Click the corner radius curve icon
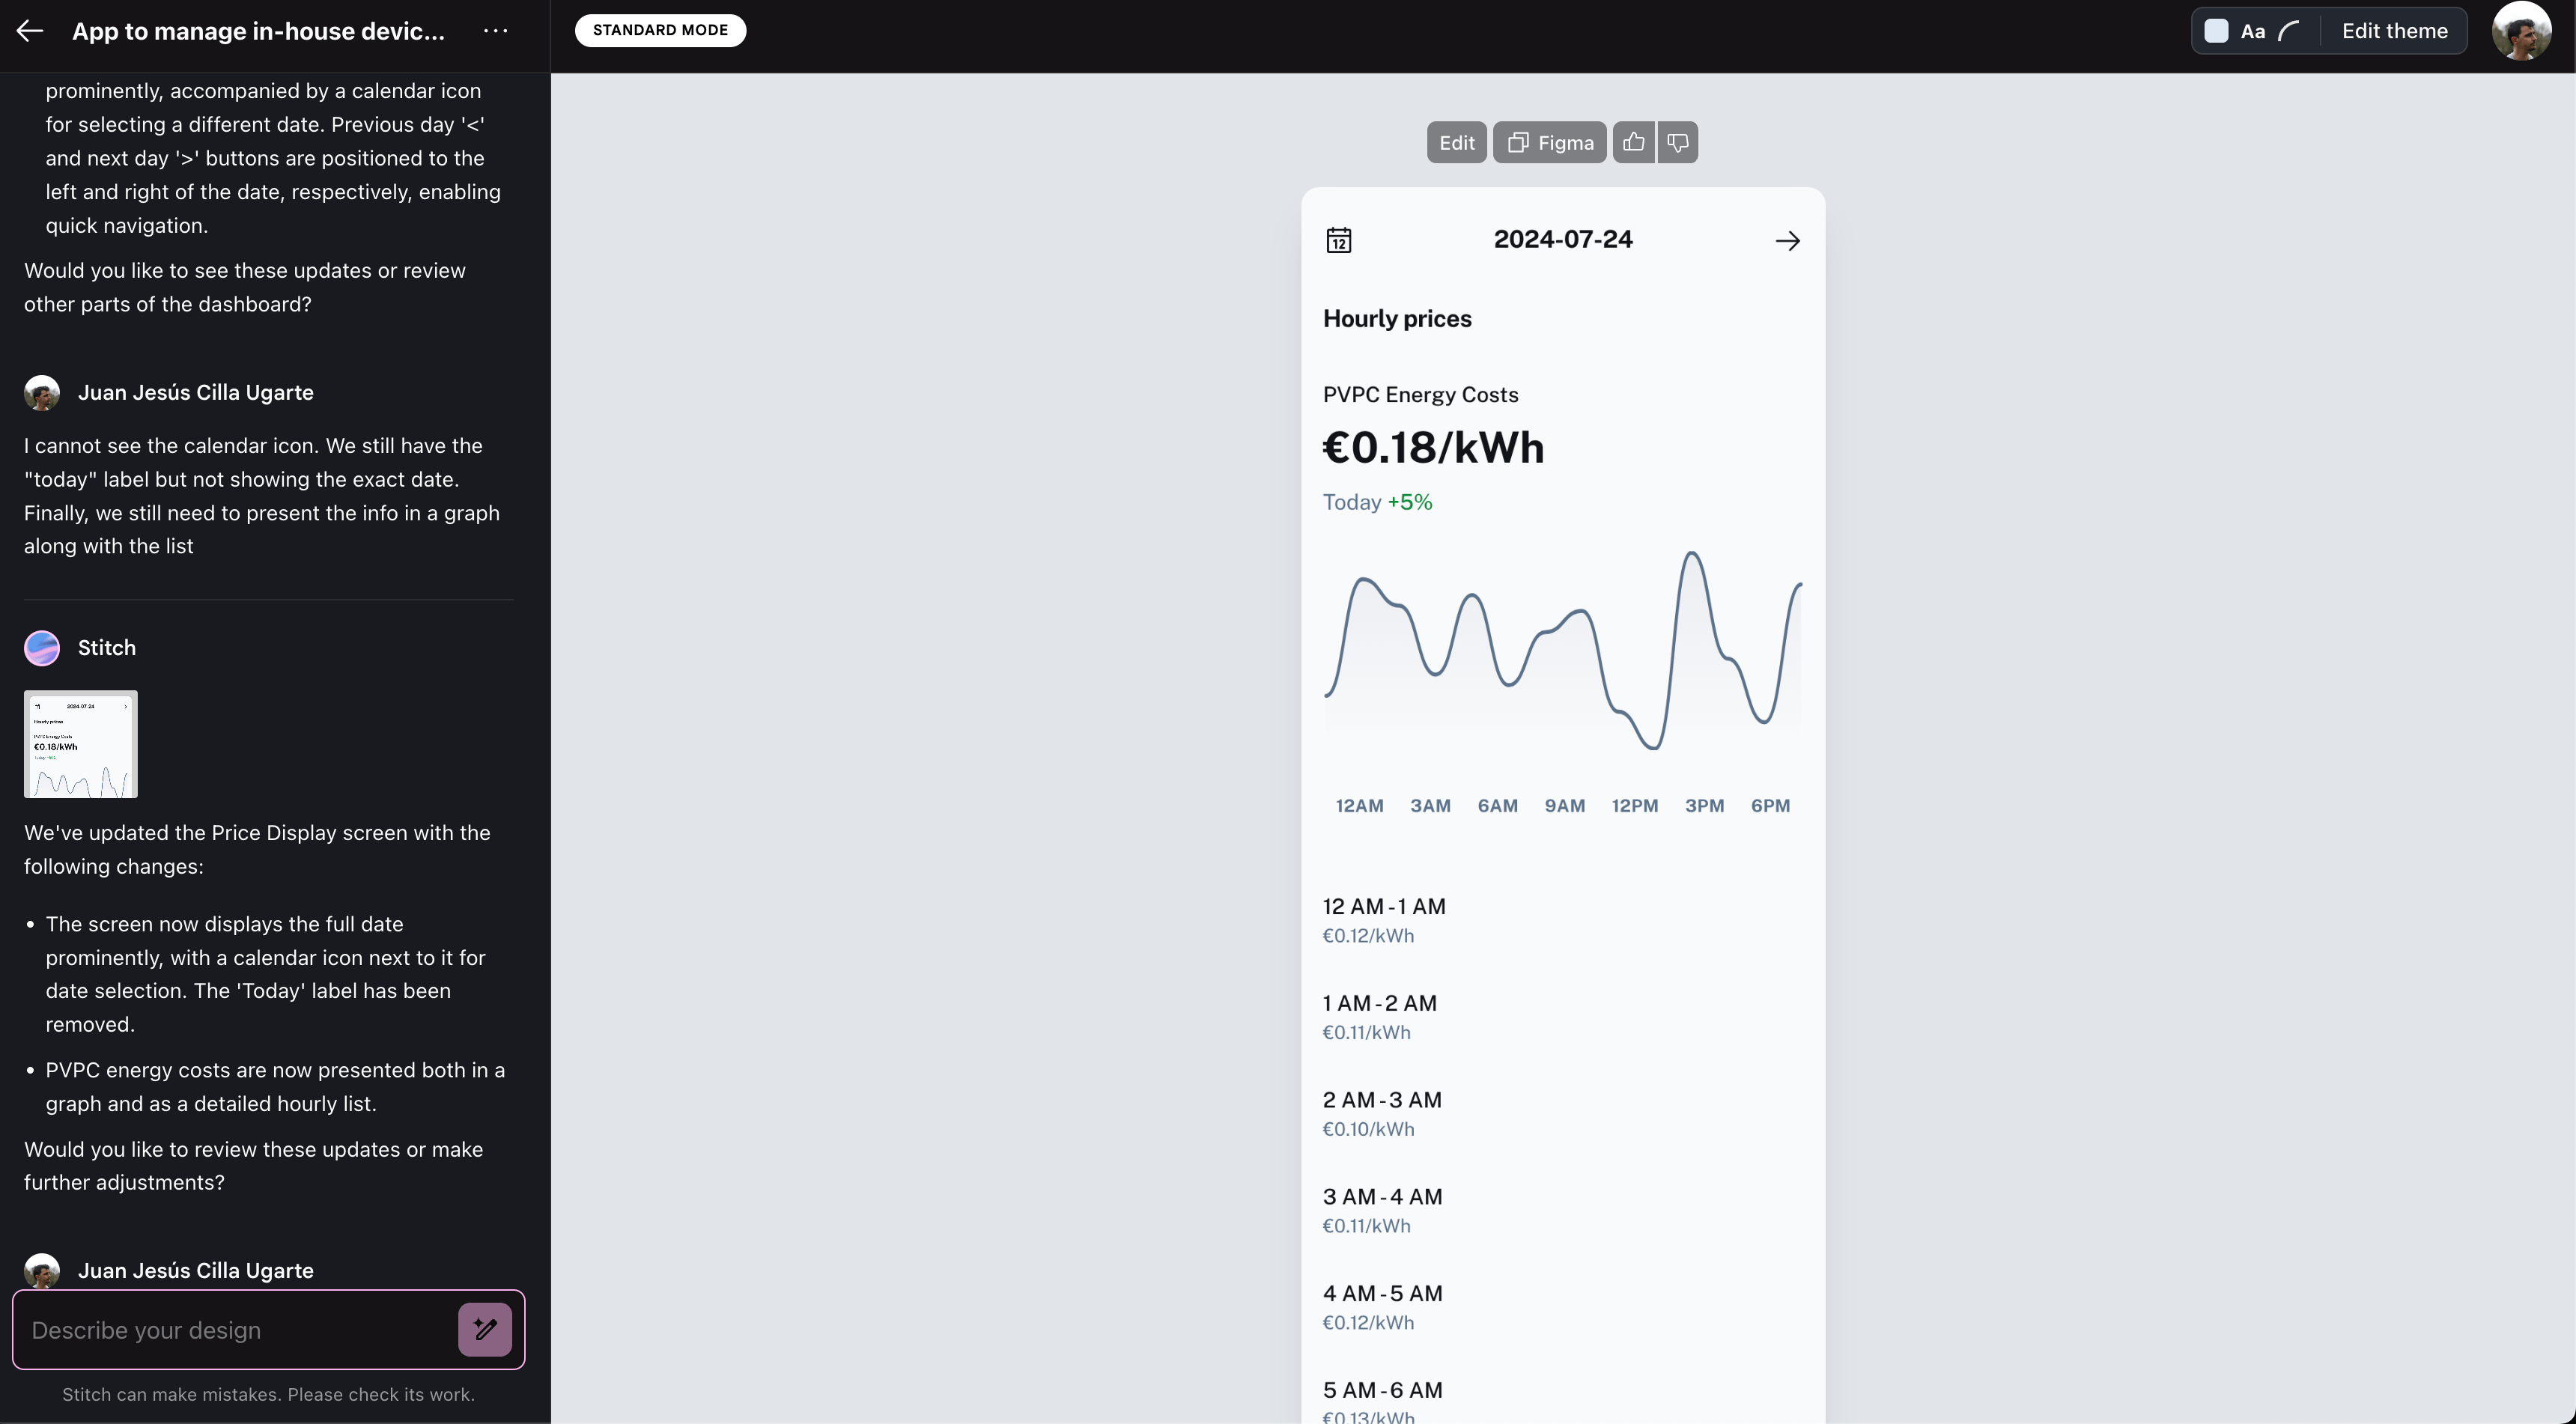This screenshot has width=2576, height=1424. [2288, 31]
